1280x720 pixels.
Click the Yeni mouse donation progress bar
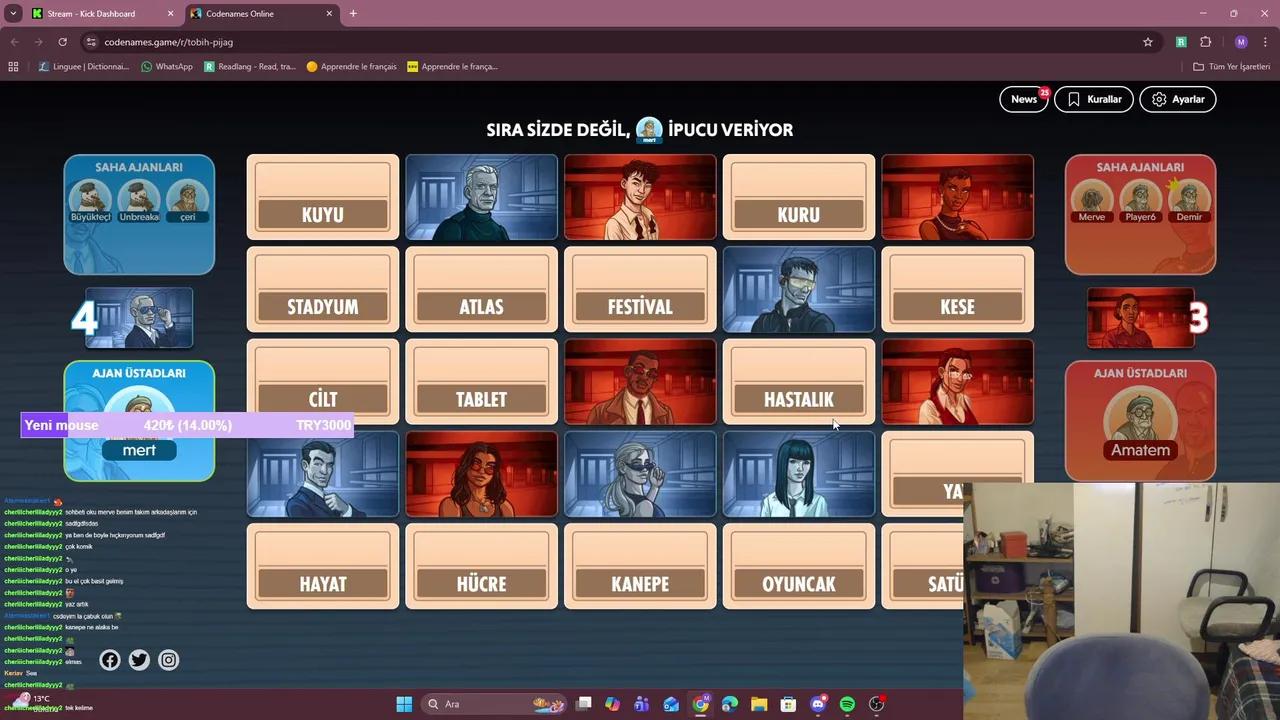point(186,425)
